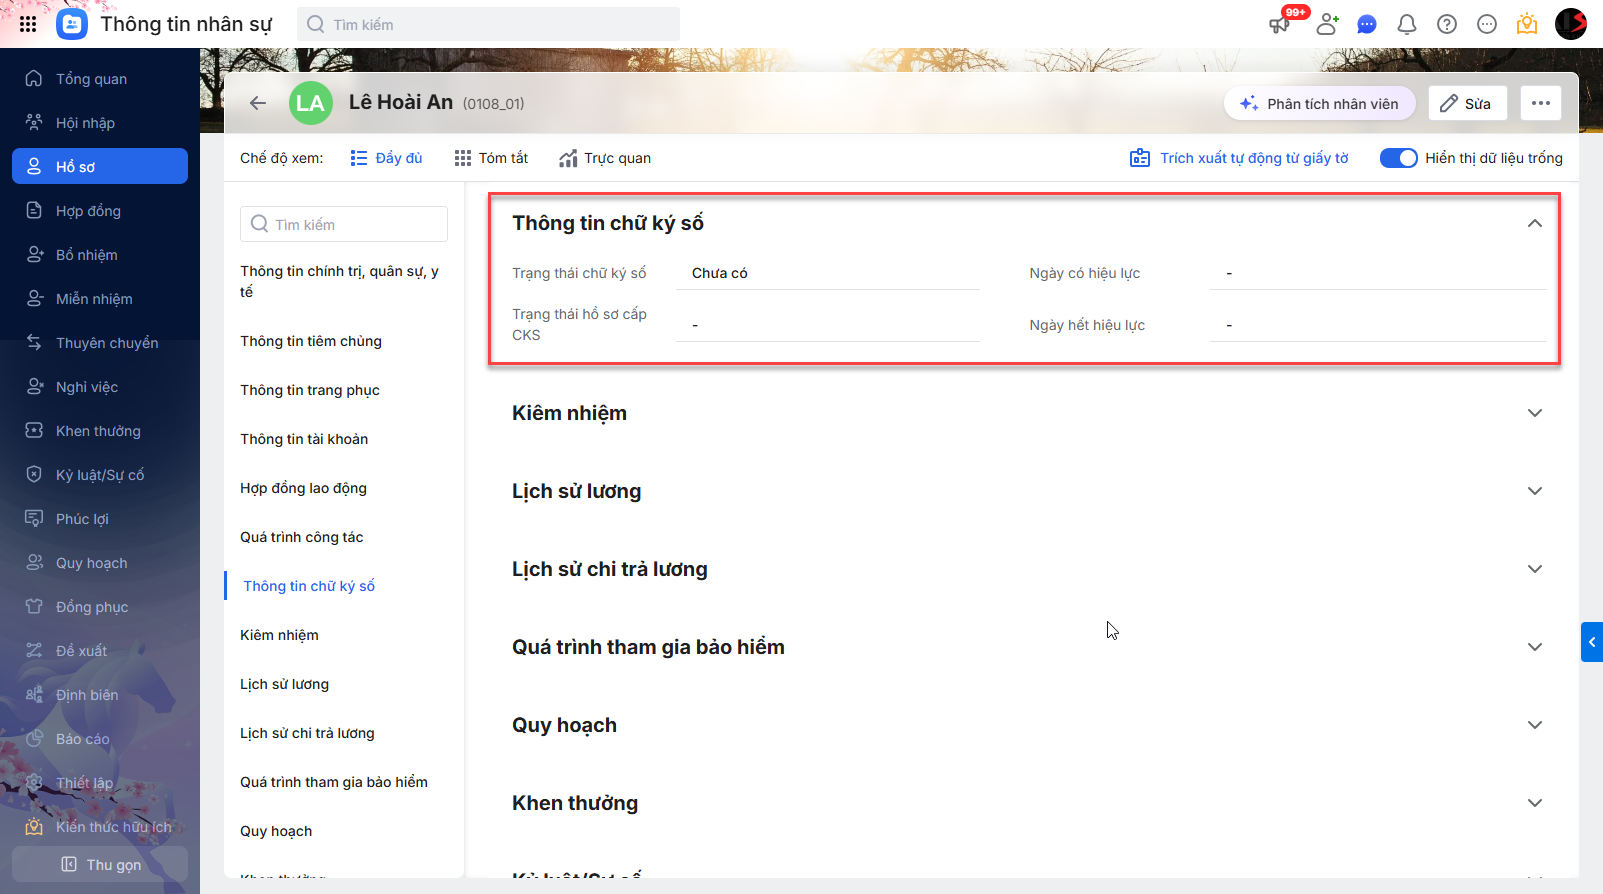The height and width of the screenshot is (894, 1603).
Task: Click Phân tích nhân viên button
Action: click(1319, 103)
